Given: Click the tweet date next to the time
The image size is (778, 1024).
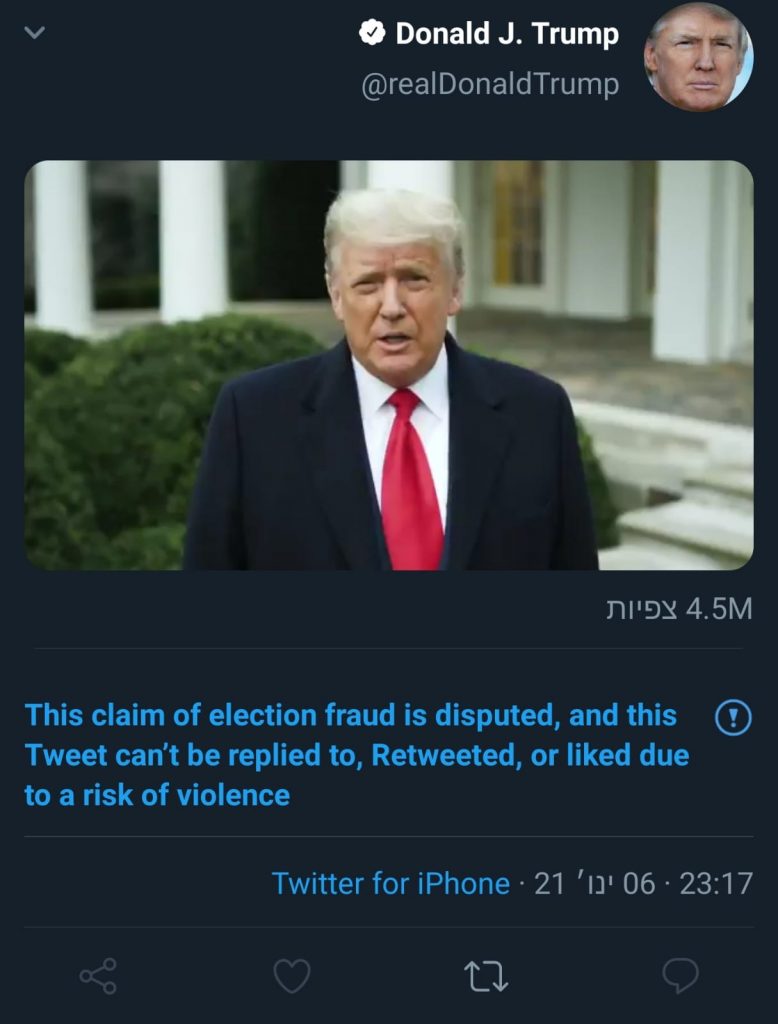Looking at the screenshot, I should (x=594, y=884).
